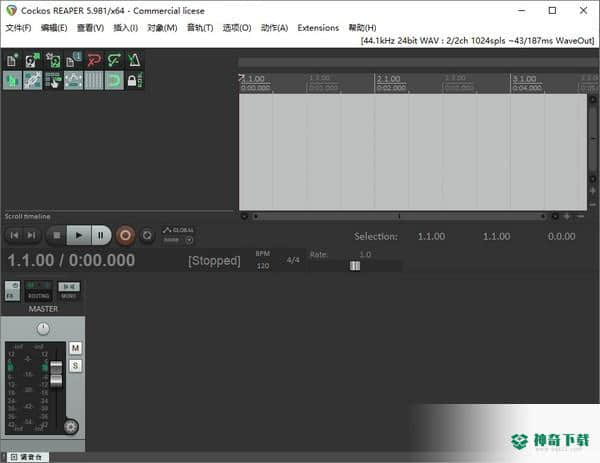The image size is (600, 463).
Task: Click the horizontal zoom-in plus button
Action: [567, 217]
